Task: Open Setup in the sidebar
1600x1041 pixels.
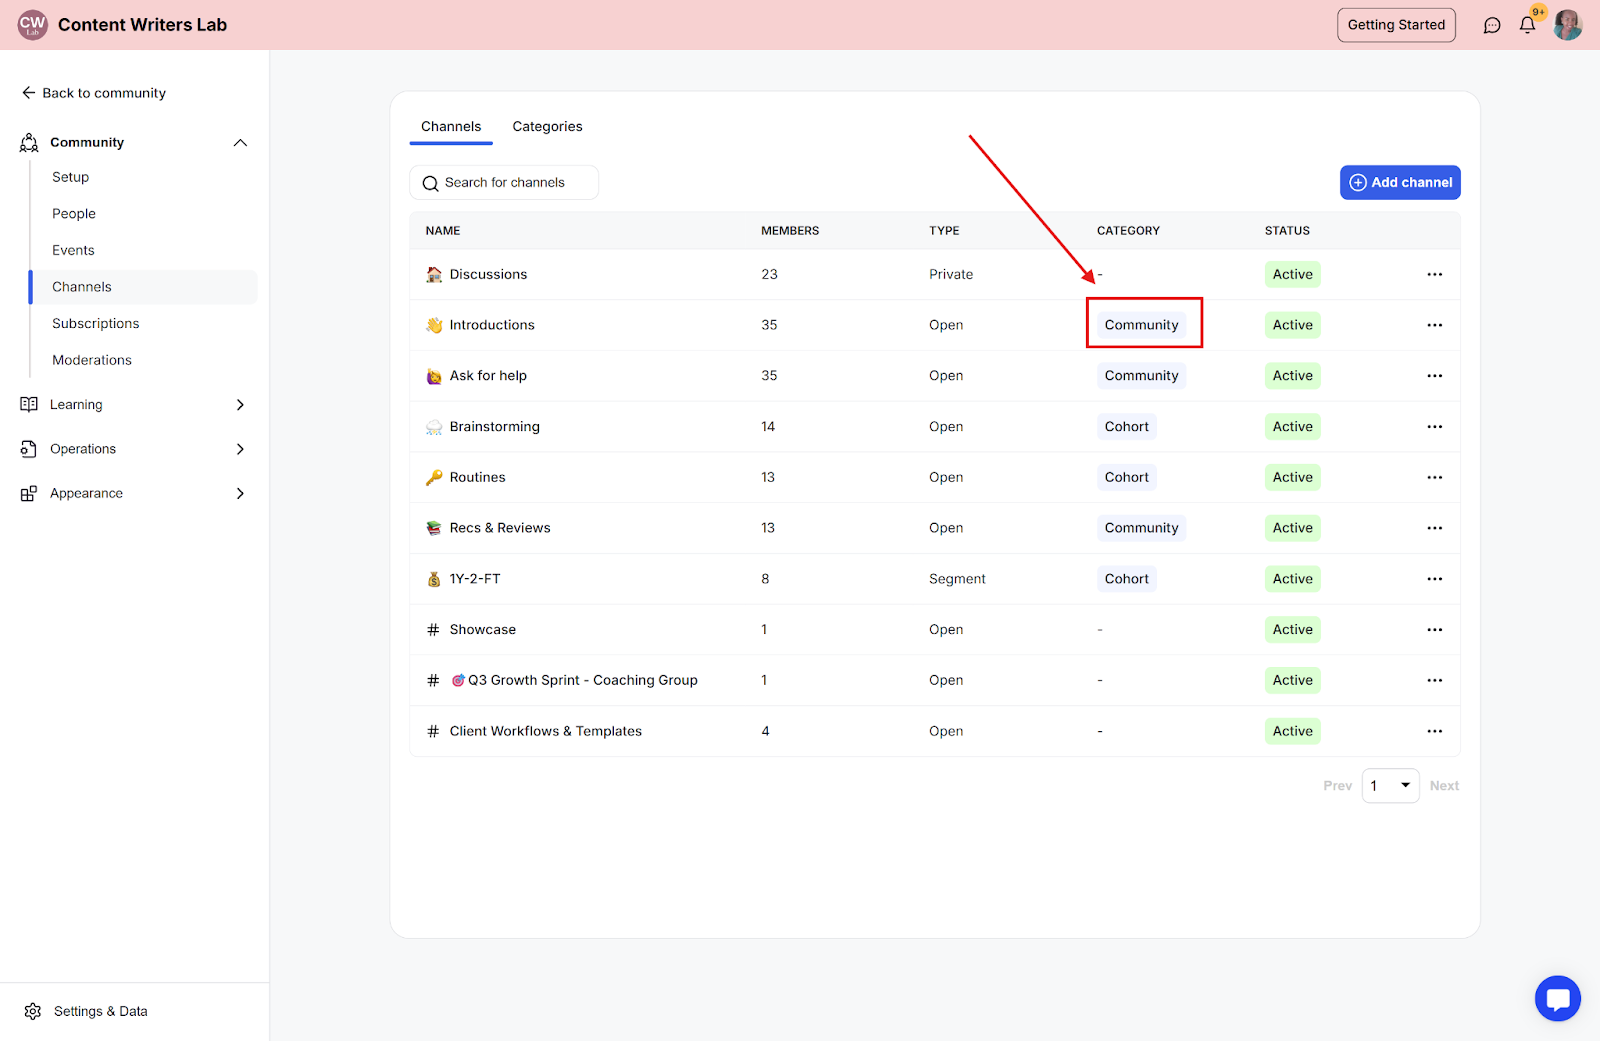Action: 71,177
